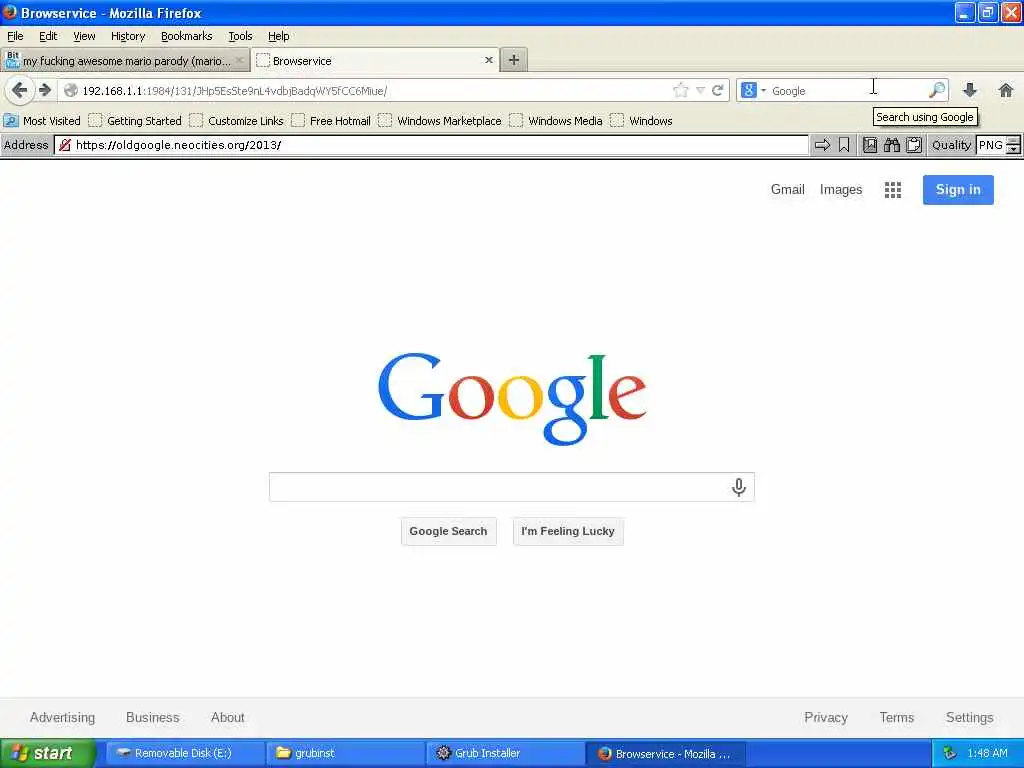Open the Bookmarks menu

click(x=187, y=36)
